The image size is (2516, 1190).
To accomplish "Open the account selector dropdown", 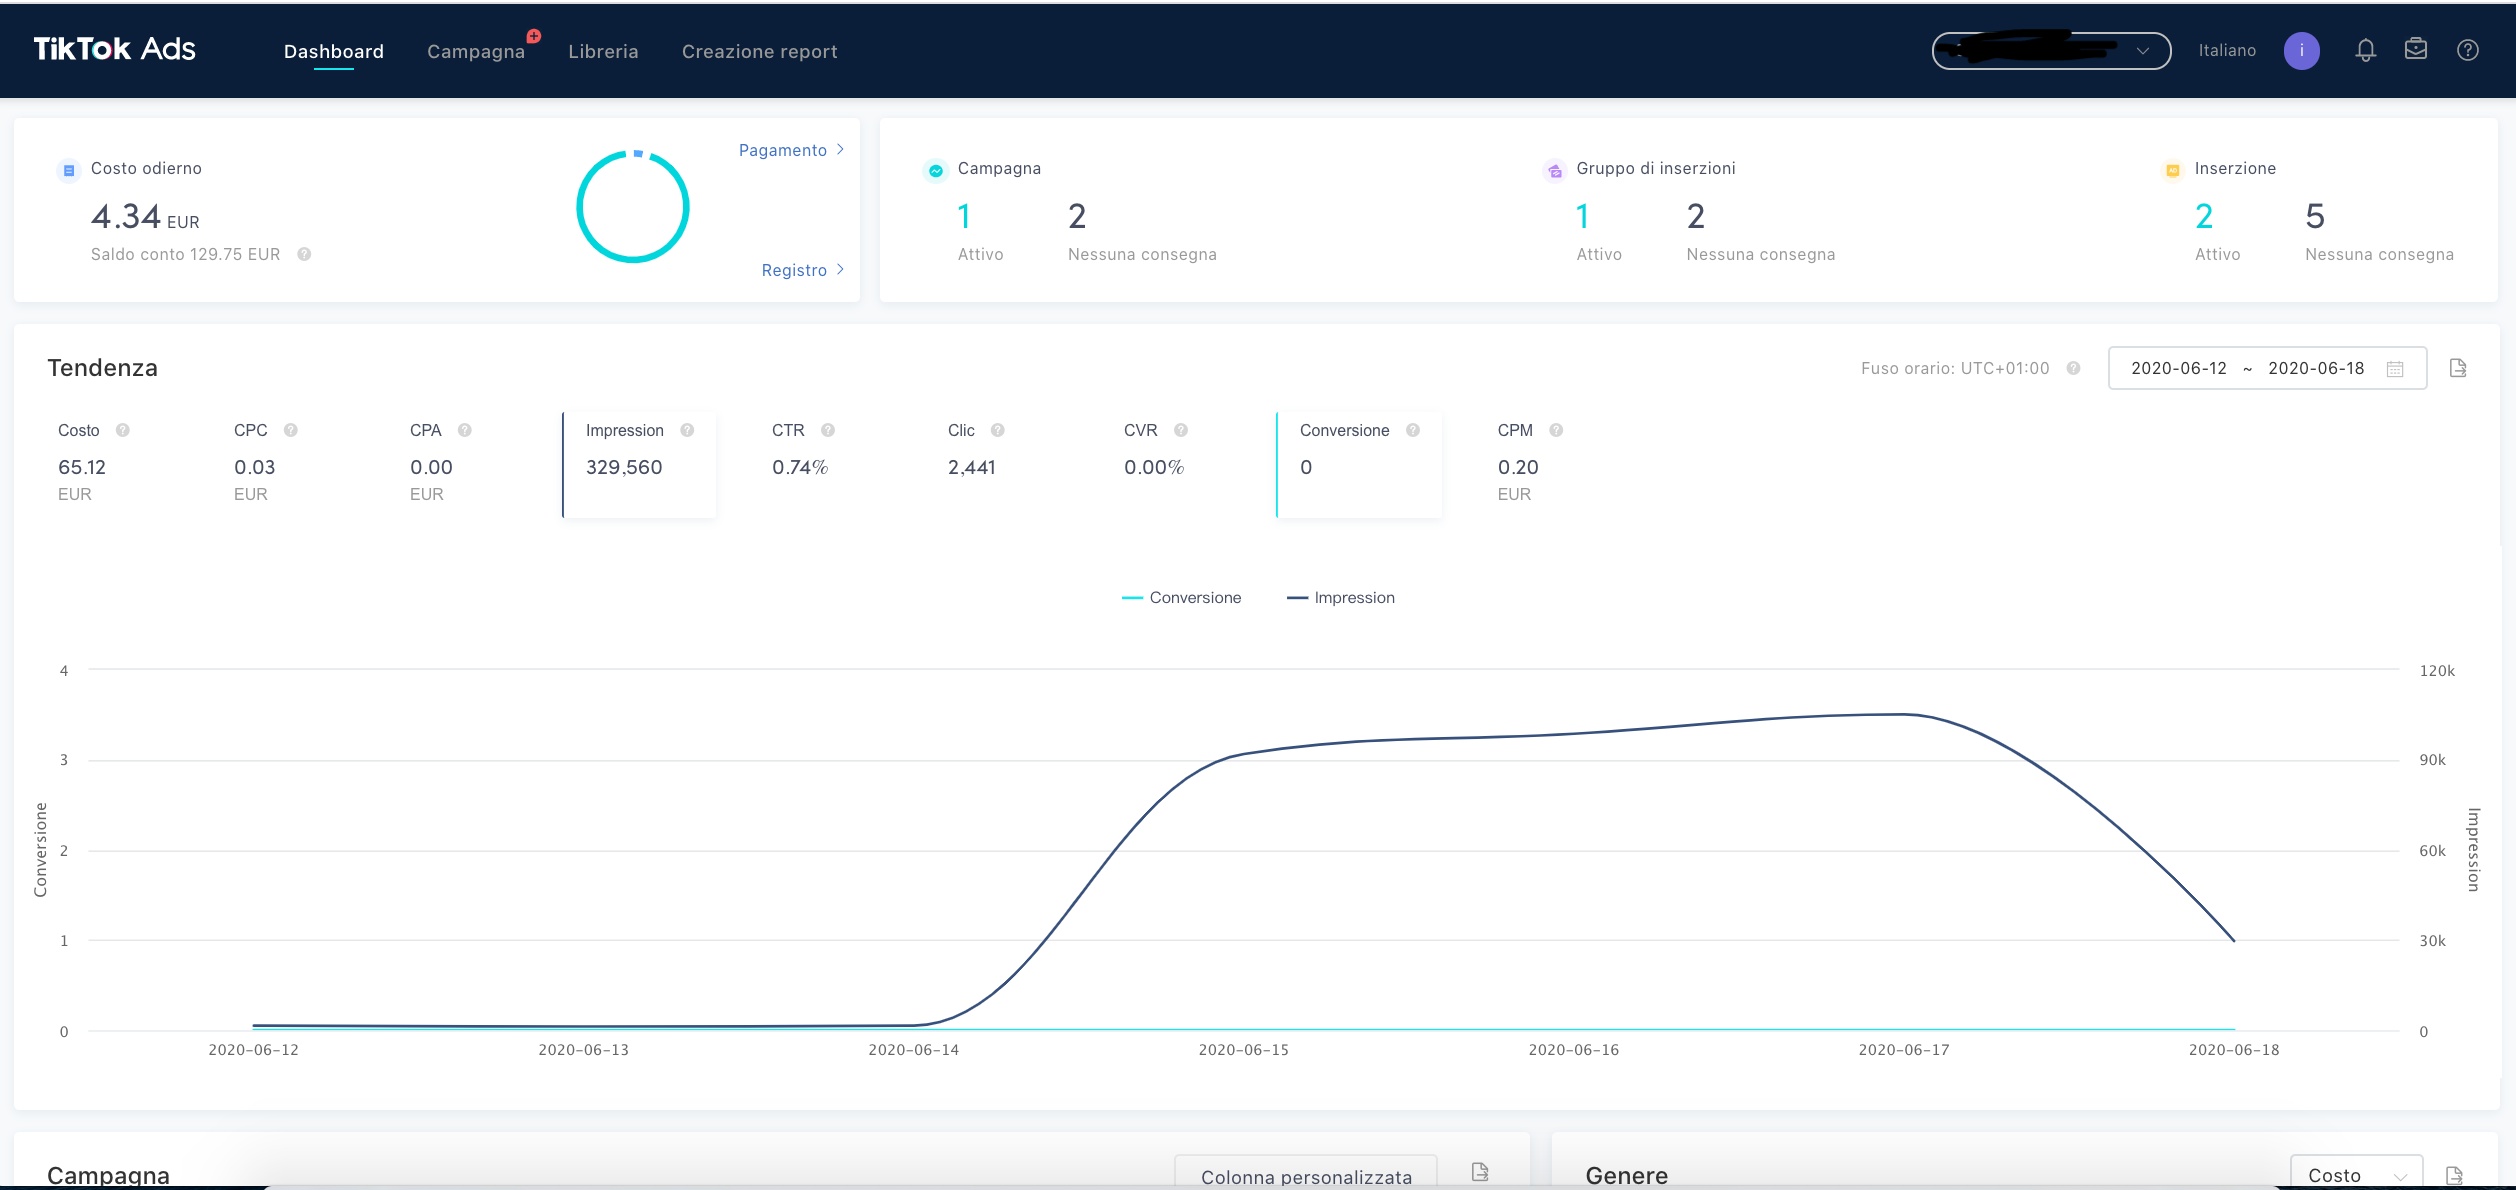I will pyautogui.click(x=2051, y=50).
